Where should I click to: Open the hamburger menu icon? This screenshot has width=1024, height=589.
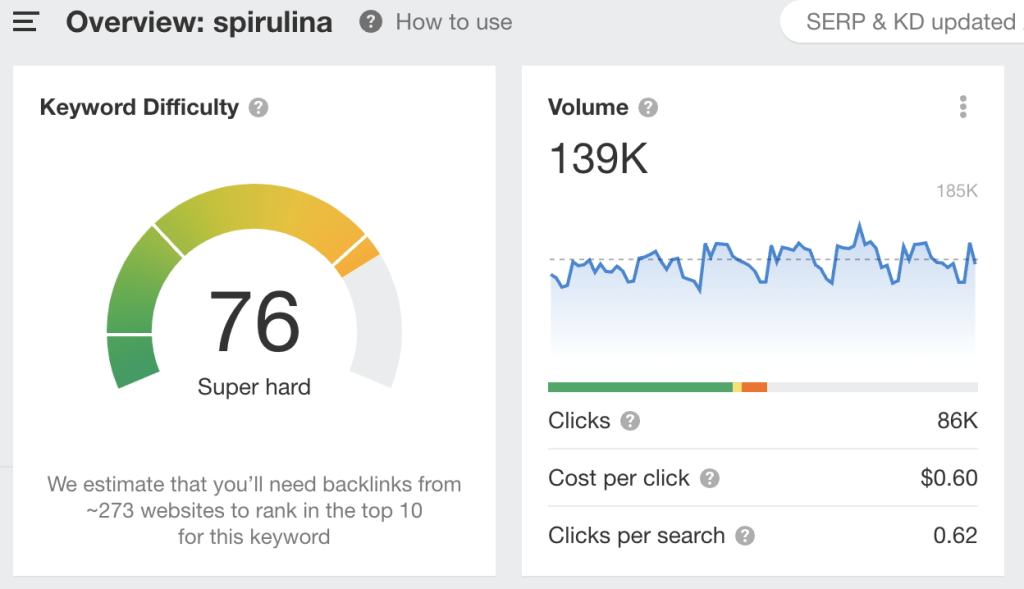(x=26, y=22)
